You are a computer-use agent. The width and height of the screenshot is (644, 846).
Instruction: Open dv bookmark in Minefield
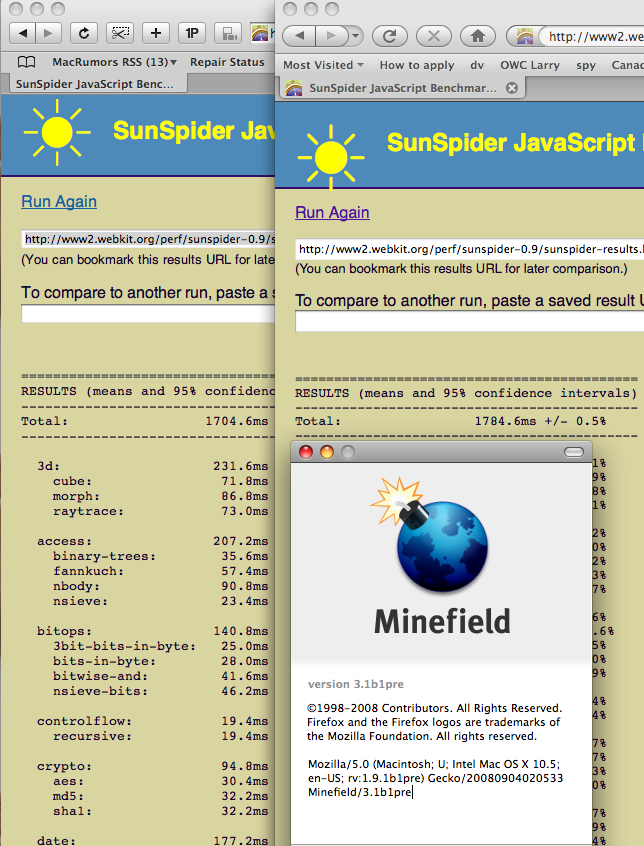[477, 65]
